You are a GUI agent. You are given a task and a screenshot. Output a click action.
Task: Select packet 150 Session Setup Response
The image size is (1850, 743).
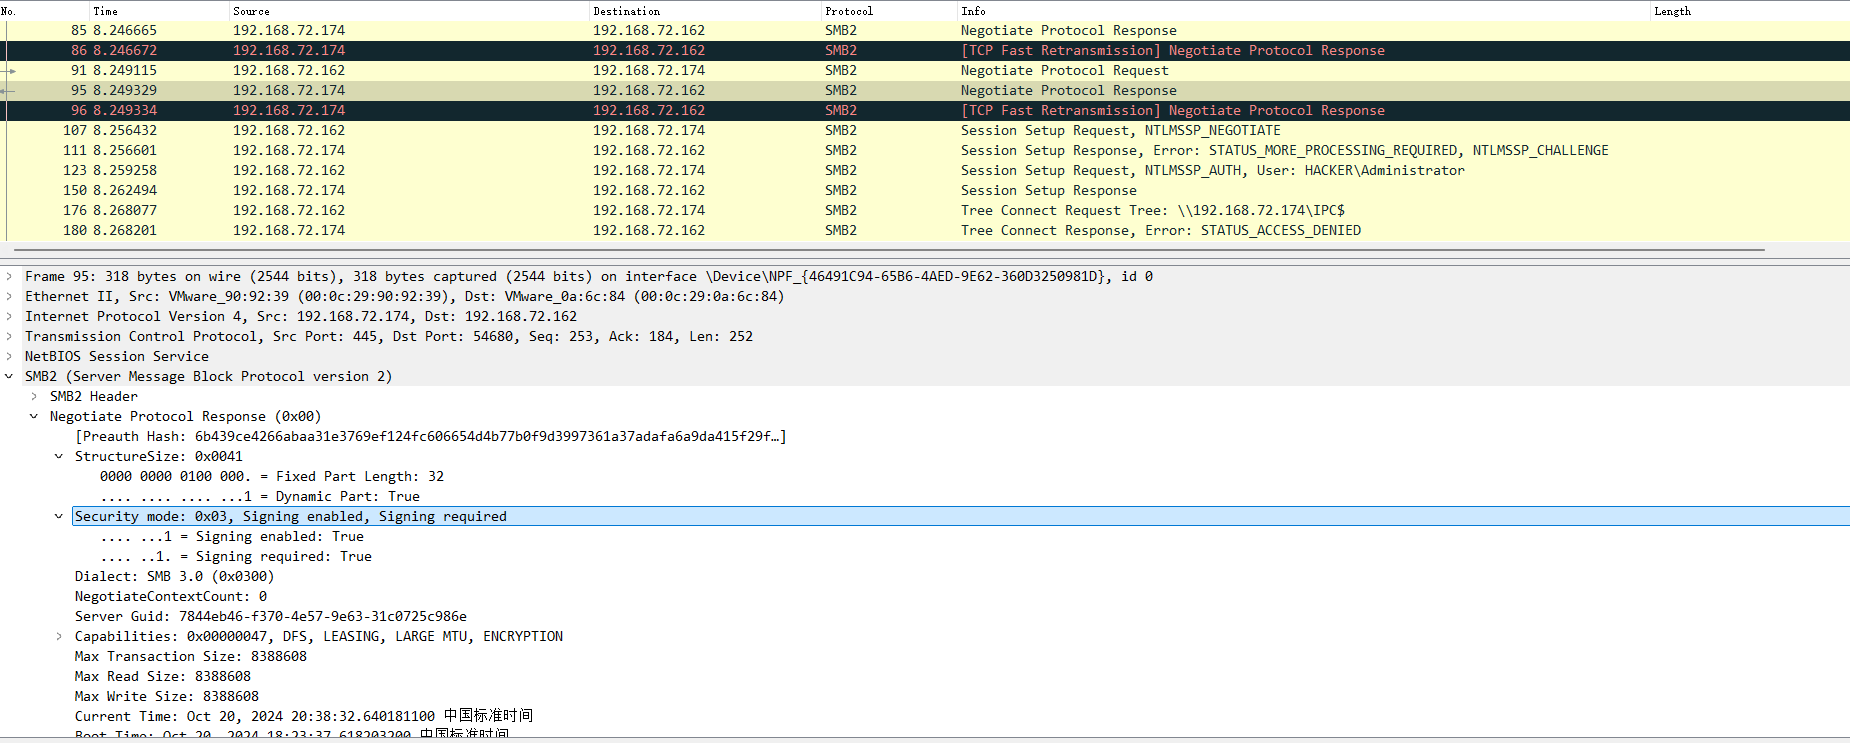925,191
